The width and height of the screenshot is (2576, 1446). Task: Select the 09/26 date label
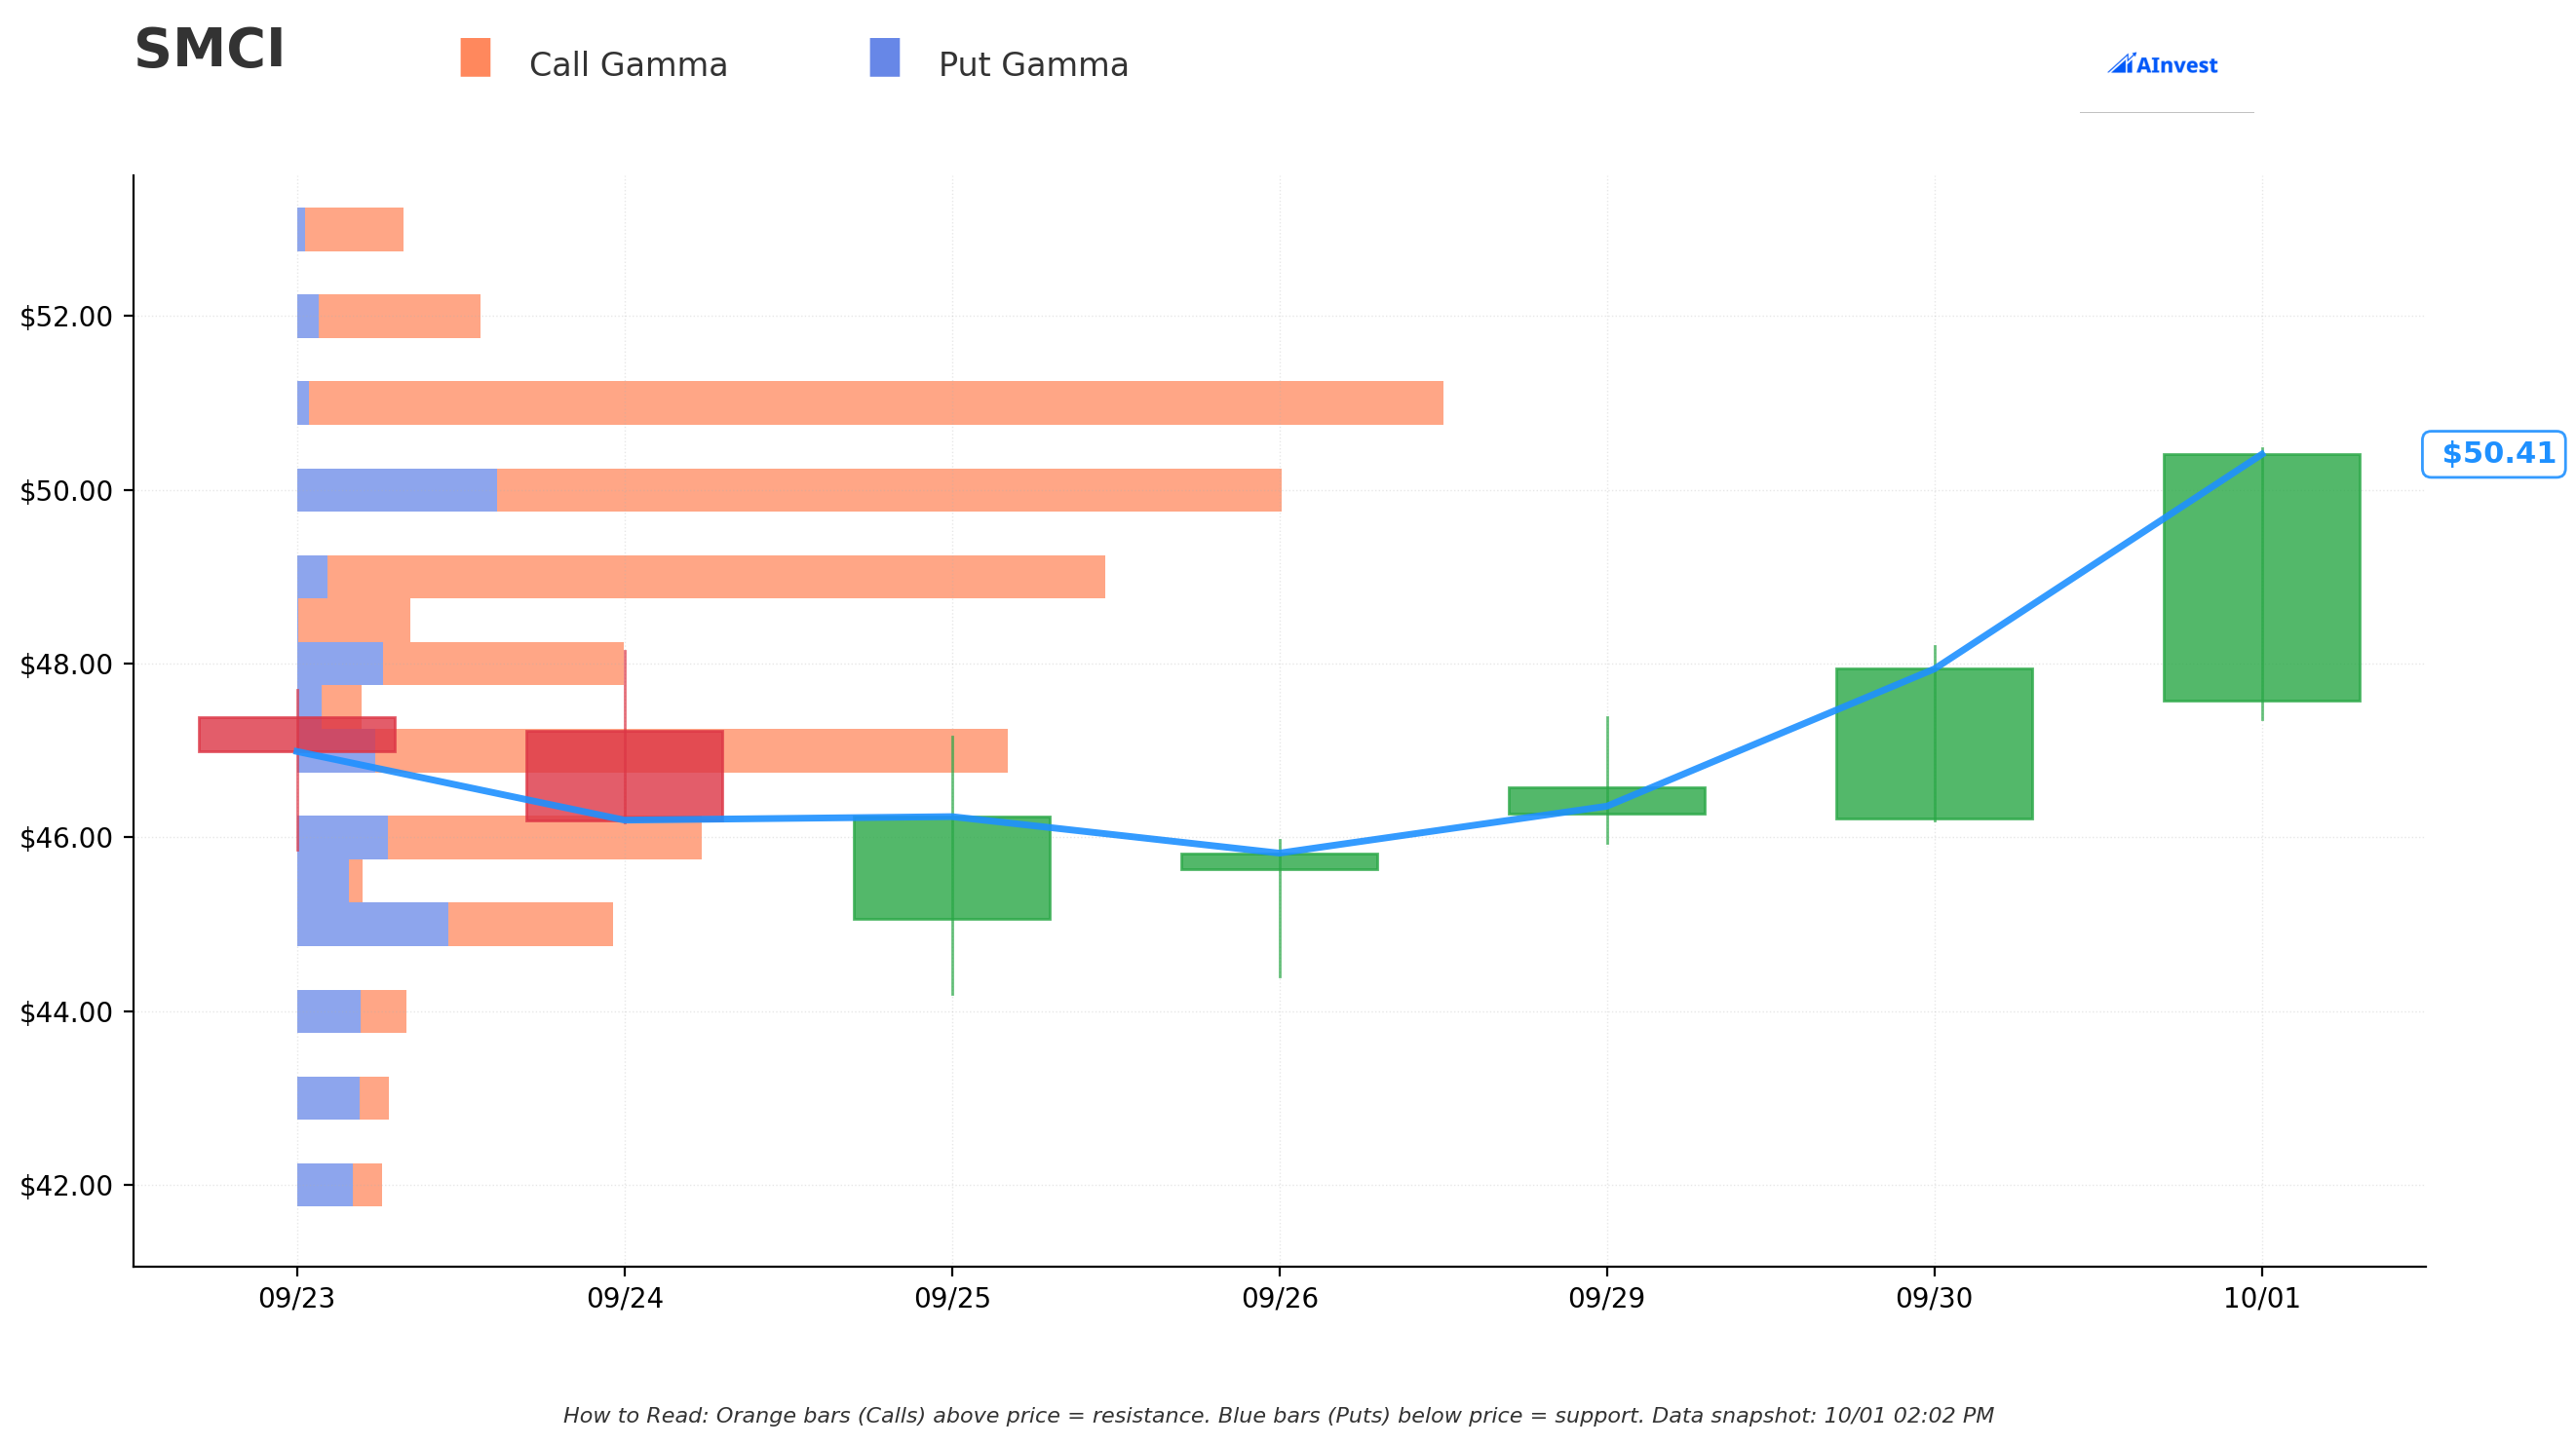pos(1280,1299)
